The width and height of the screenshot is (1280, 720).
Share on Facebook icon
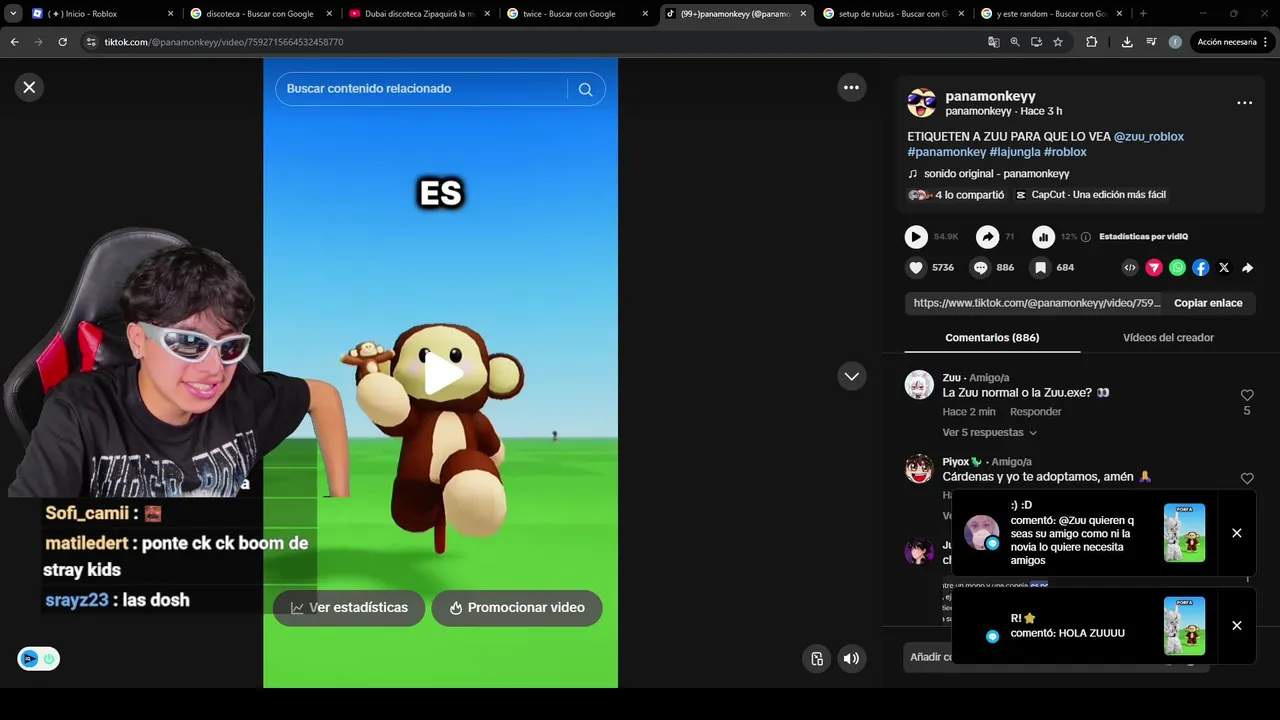click(1200, 268)
